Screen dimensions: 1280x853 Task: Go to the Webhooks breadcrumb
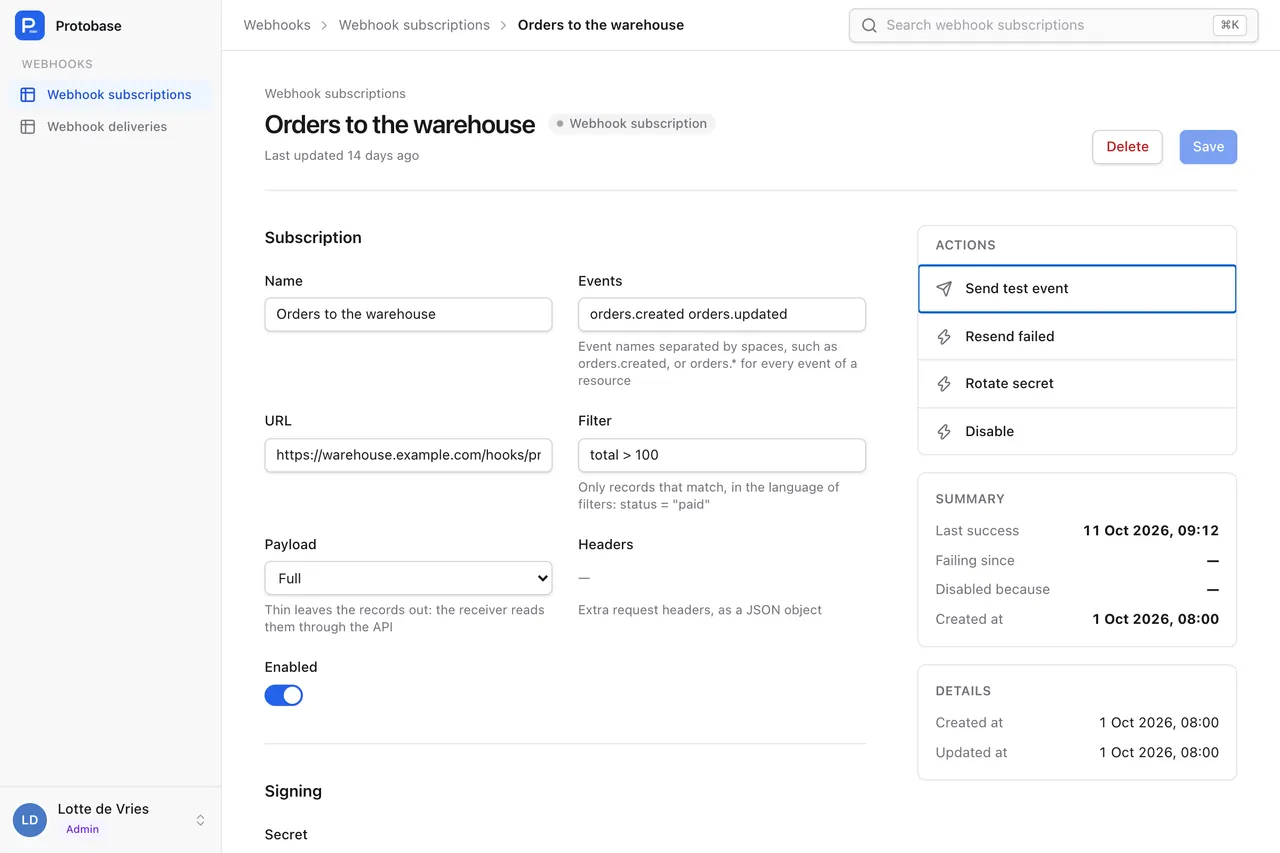(277, 25)
